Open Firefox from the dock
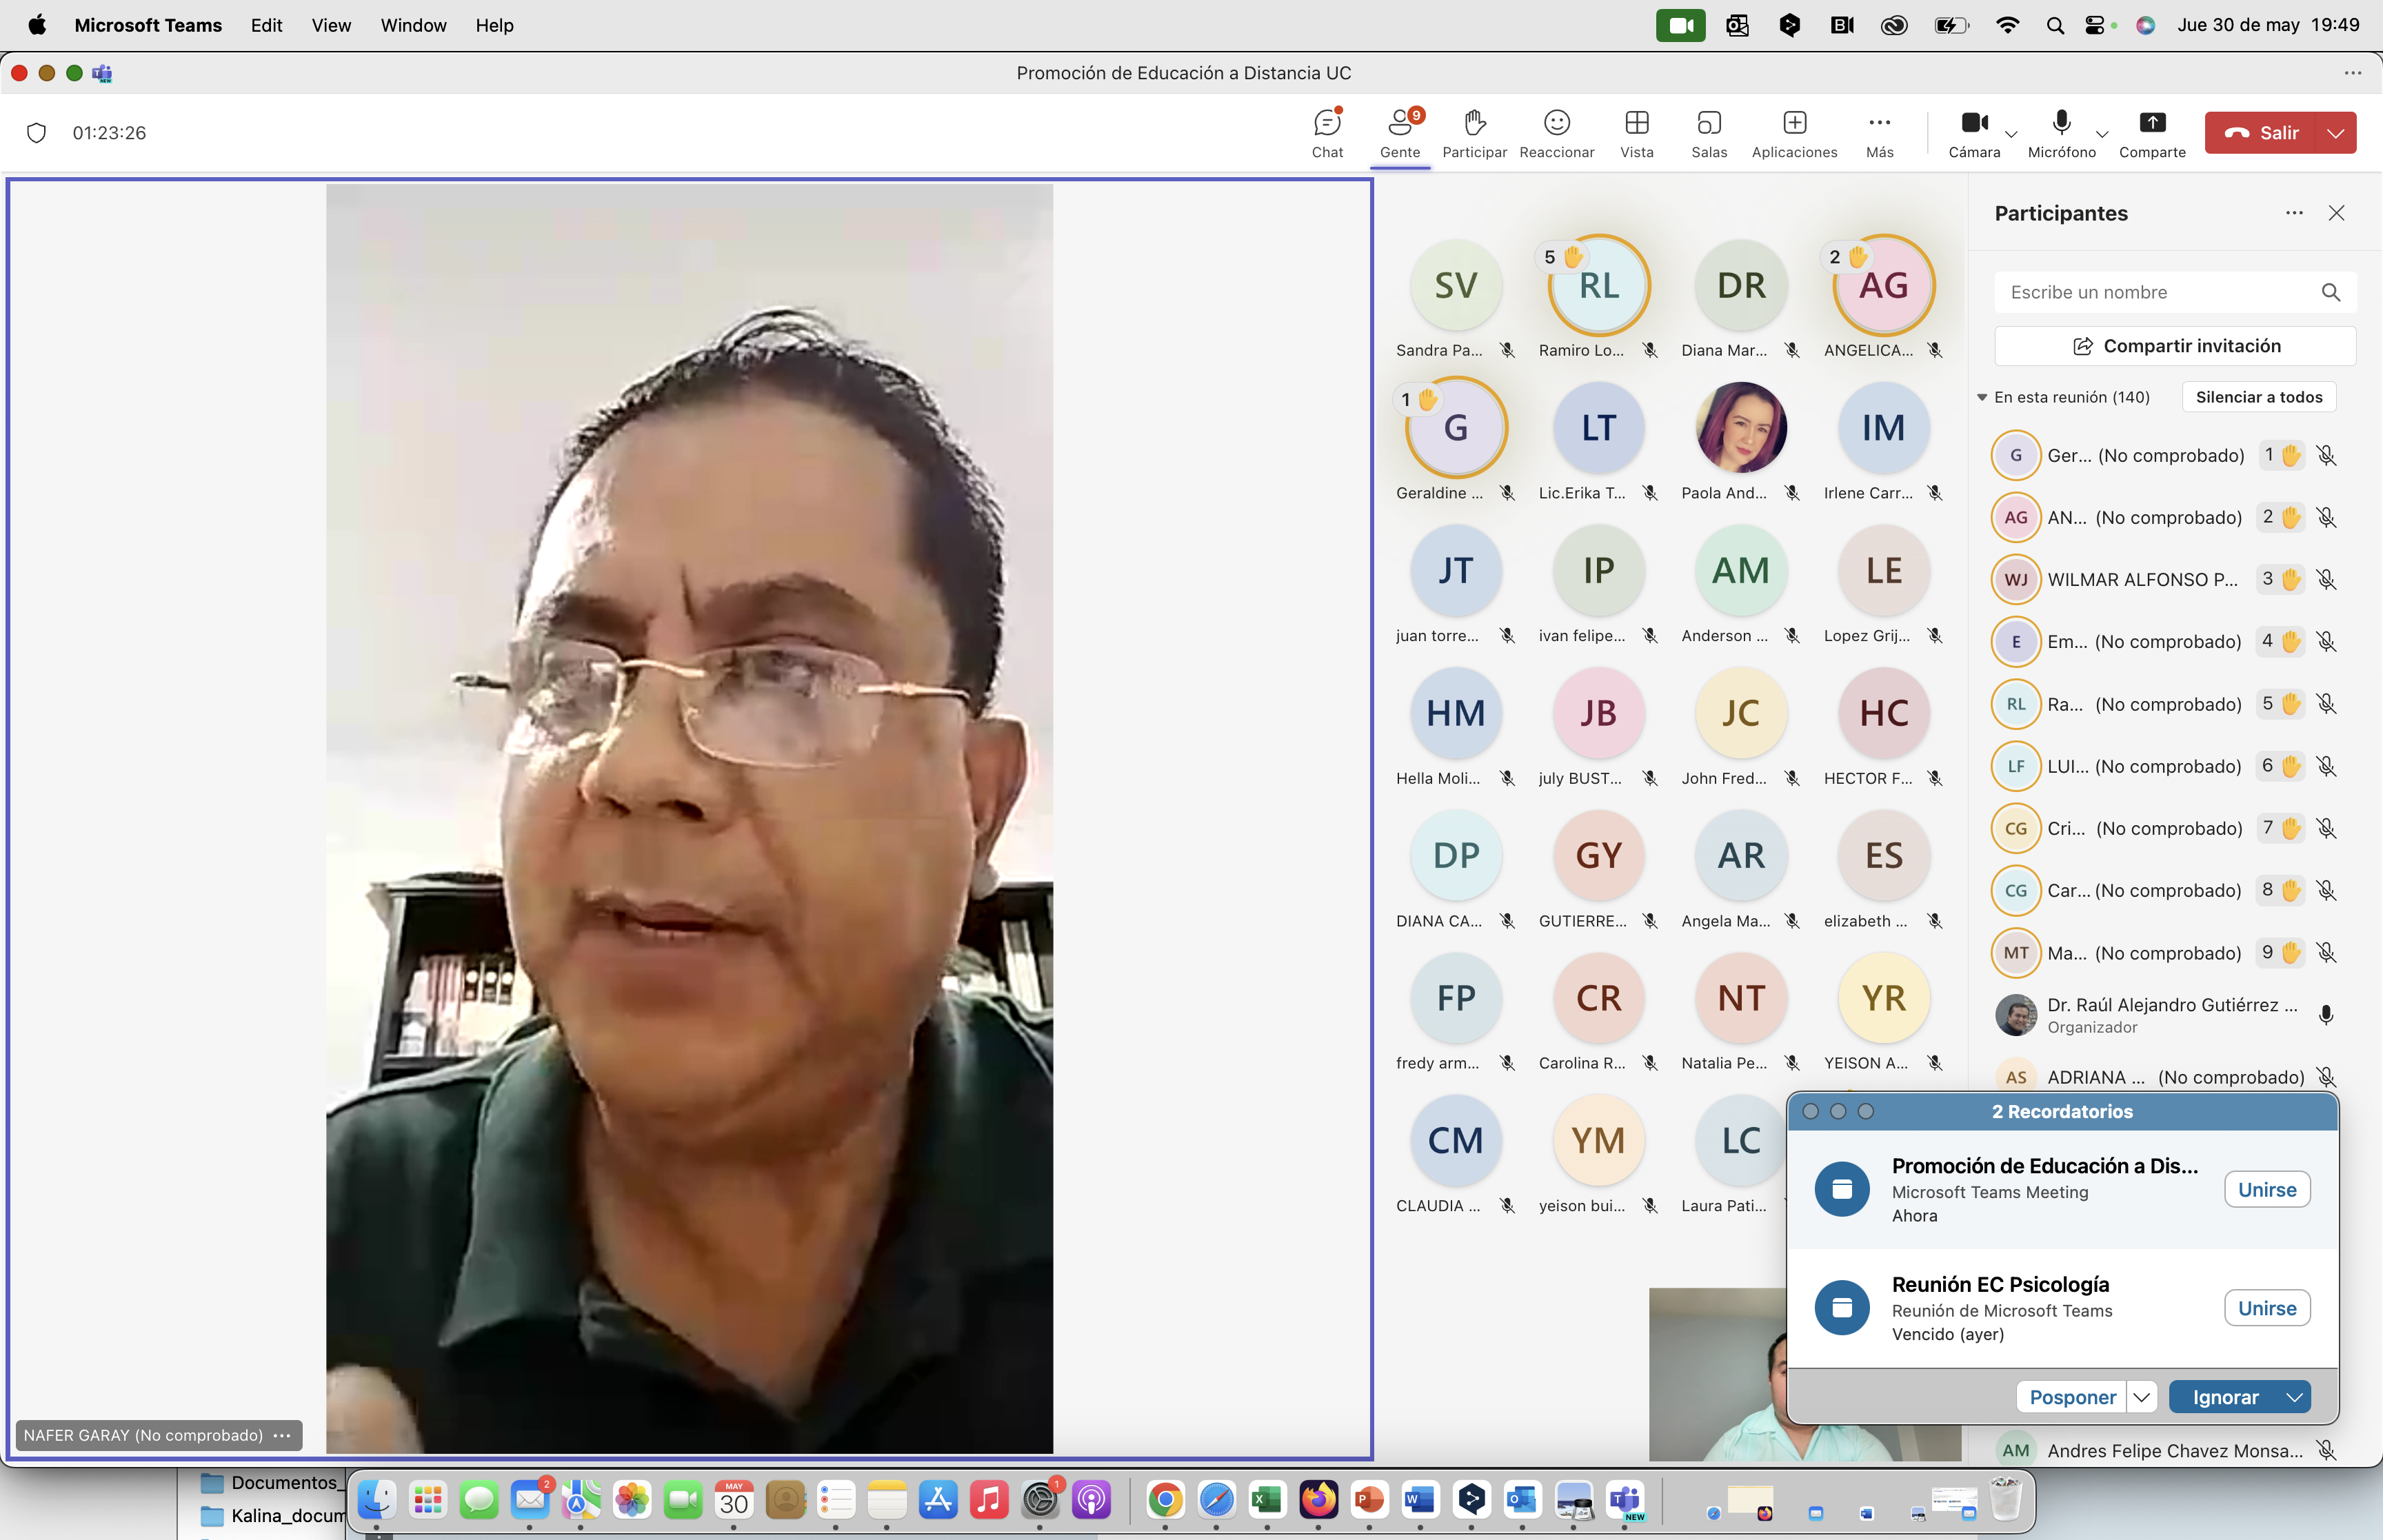 (1318, 1500)
